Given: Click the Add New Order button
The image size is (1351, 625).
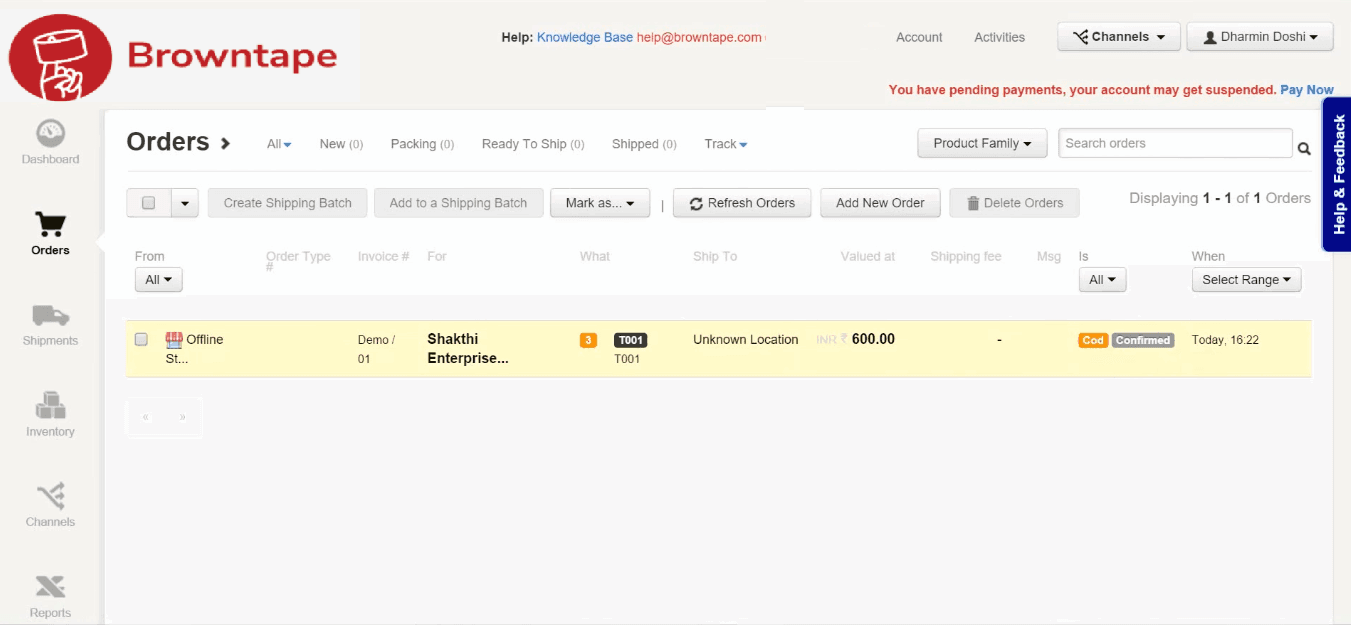Looking at the screenshot, I should tap(880, 203).
